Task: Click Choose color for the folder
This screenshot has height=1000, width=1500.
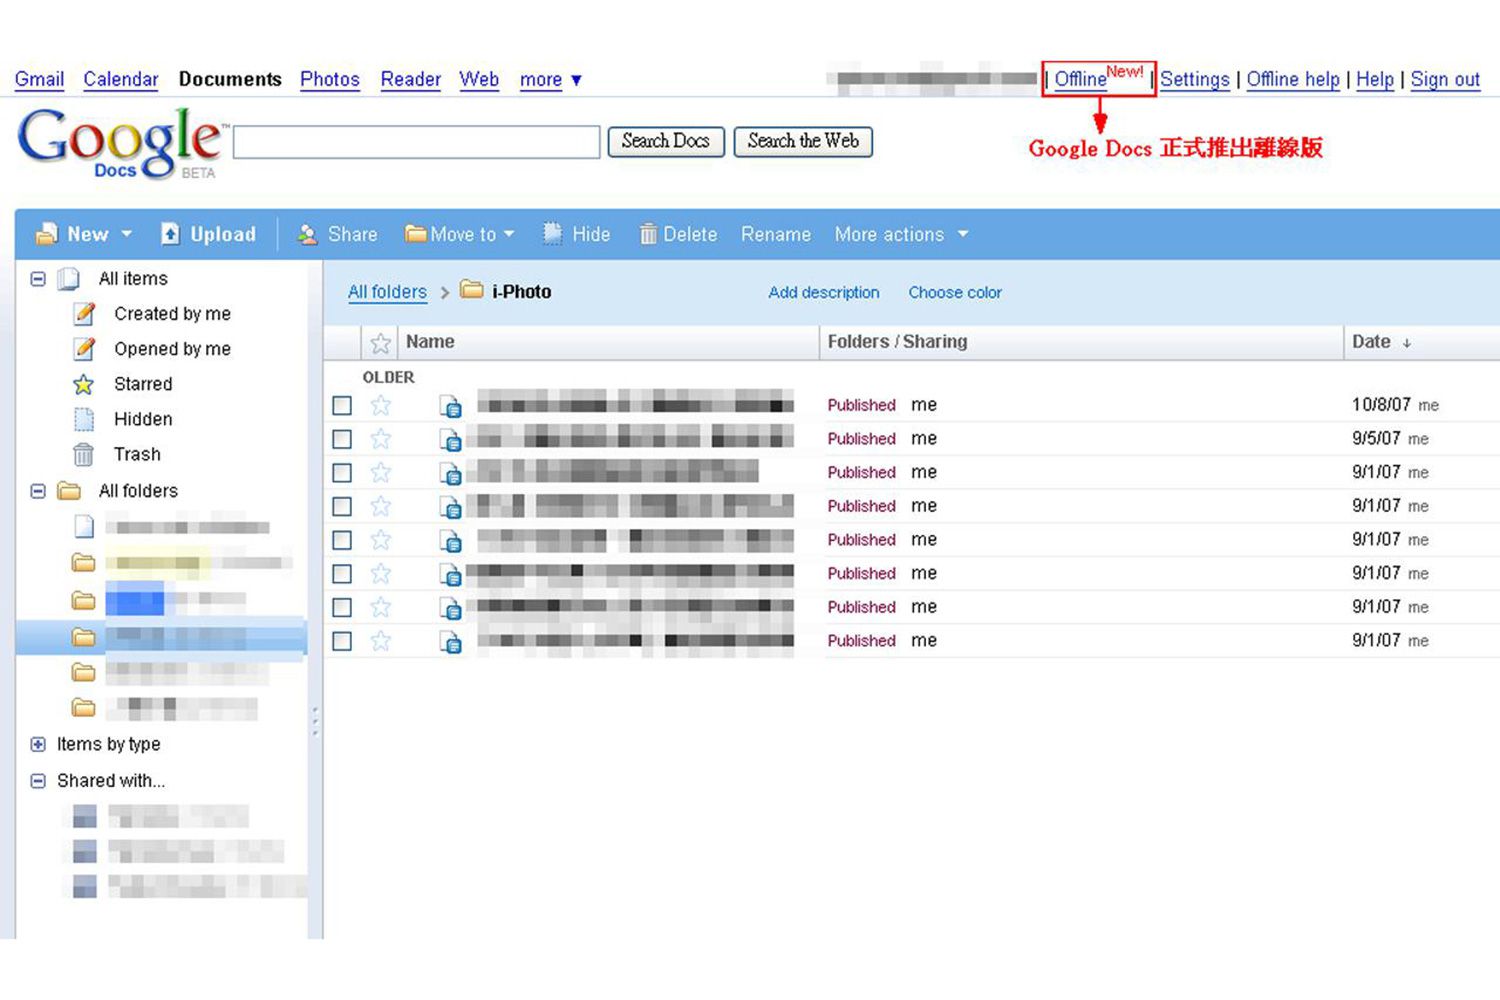Action: pyautogui.click(x=955, y=293)
